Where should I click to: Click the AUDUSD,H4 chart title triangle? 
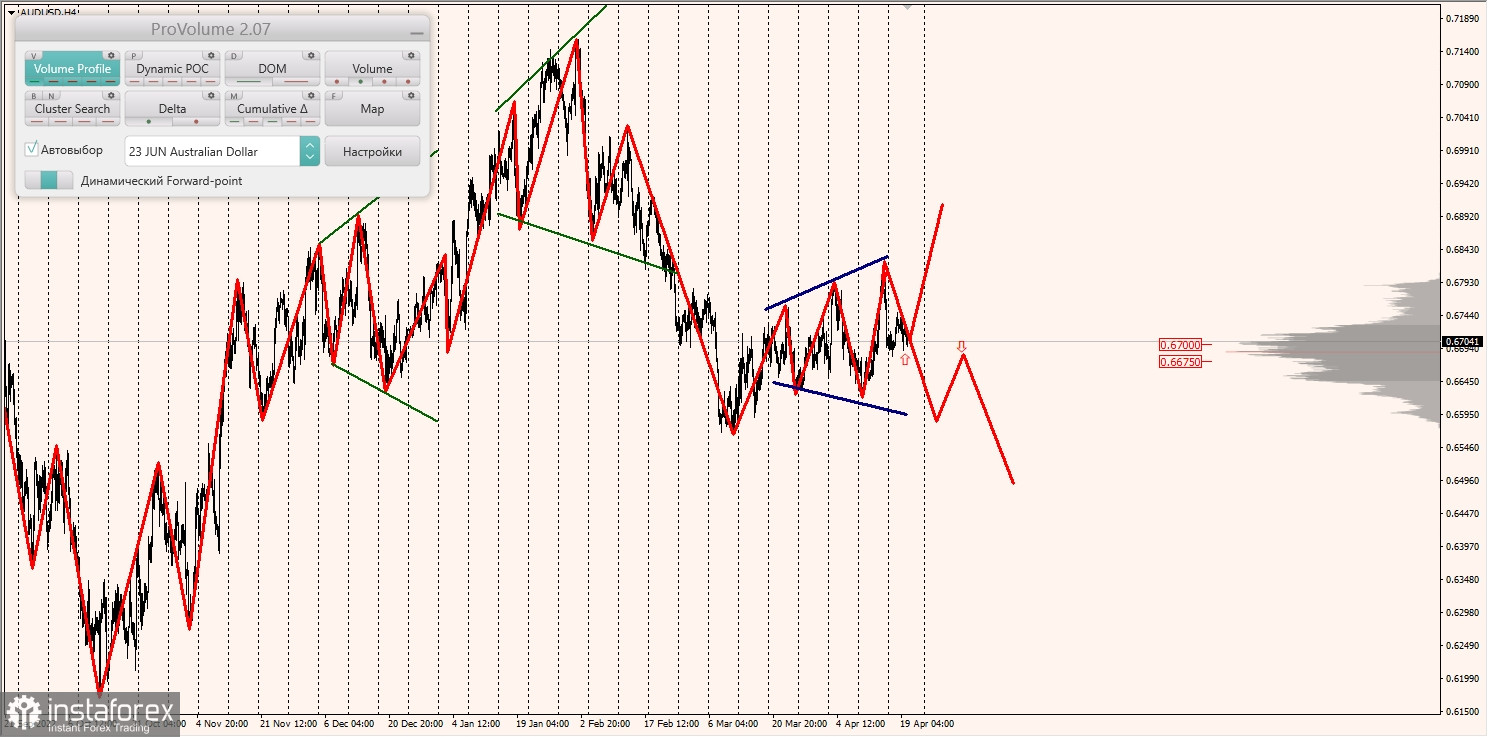11,12
